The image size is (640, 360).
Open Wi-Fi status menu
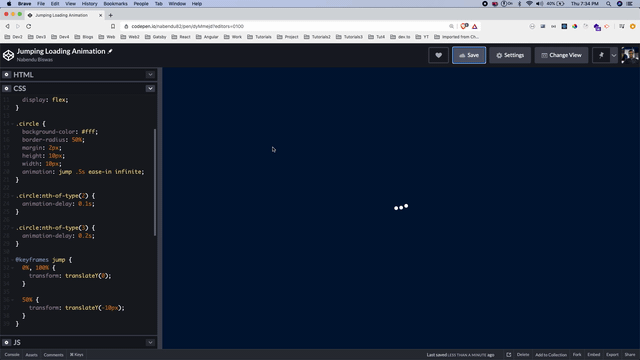(x=529, y=4)
